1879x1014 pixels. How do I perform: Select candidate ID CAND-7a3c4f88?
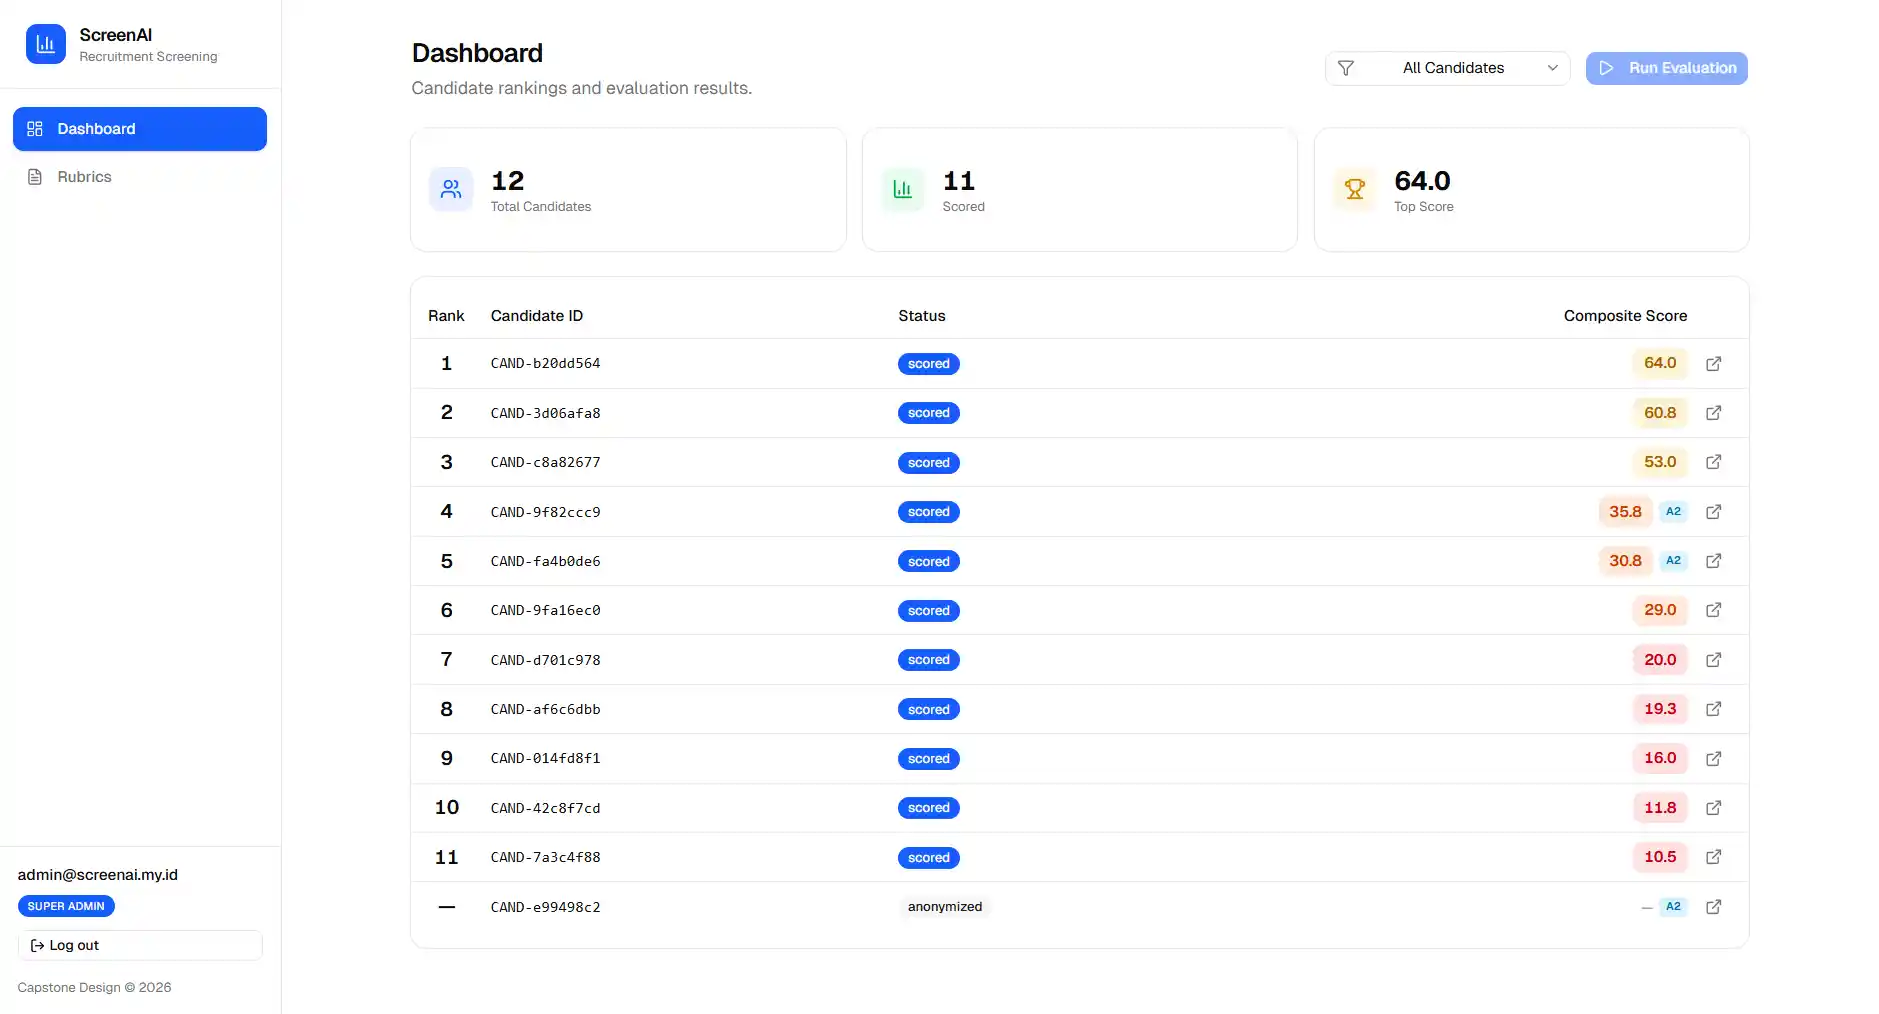coord(545,857)
